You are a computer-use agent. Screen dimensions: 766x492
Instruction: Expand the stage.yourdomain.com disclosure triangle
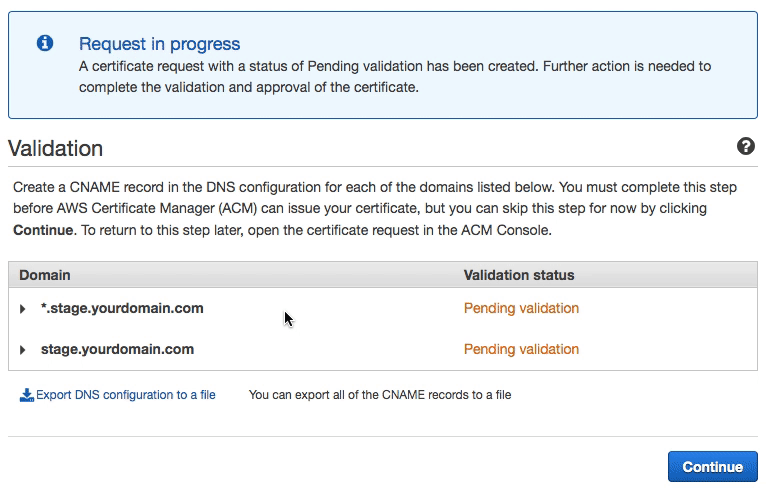point(22,350)
